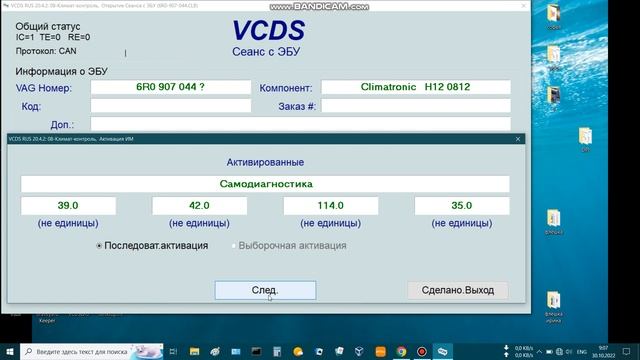Open the Bandicam red record taskbar icon
640x360 pixels.
(x=422, y=351)
